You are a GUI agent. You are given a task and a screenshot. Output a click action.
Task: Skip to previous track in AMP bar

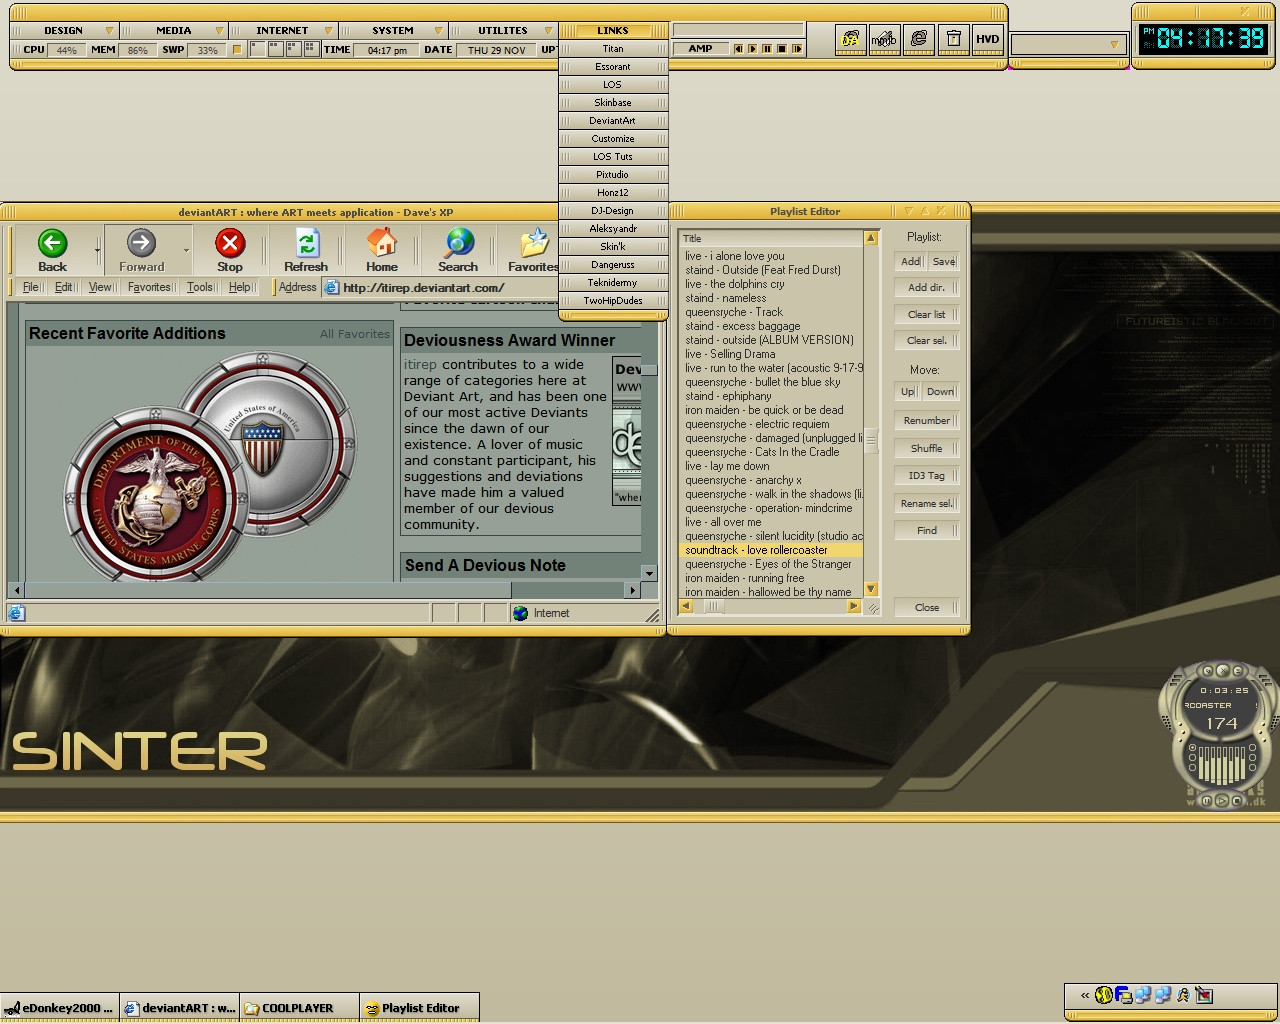739,49
